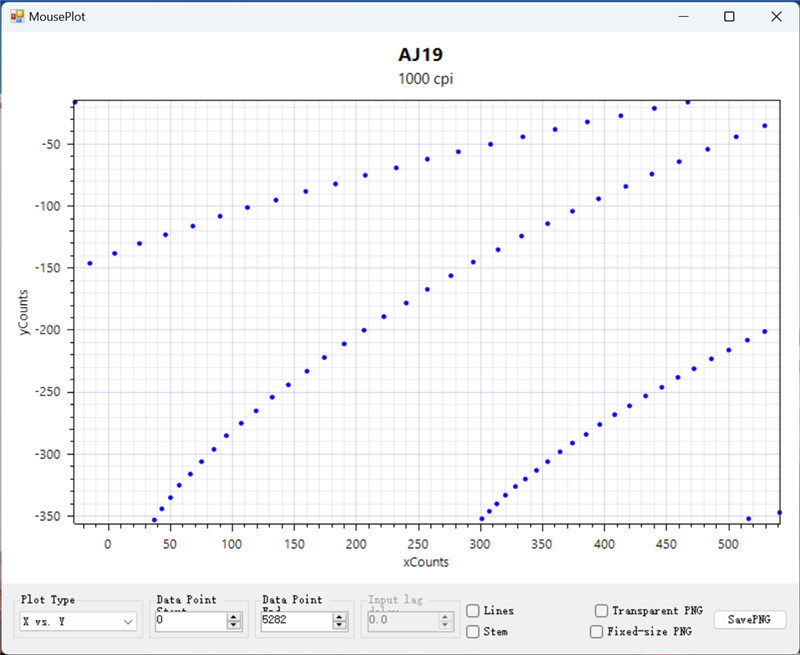The image size is (800, 655).
Task: Click the MousePlot title bar text
Action: tap(57, 17)
